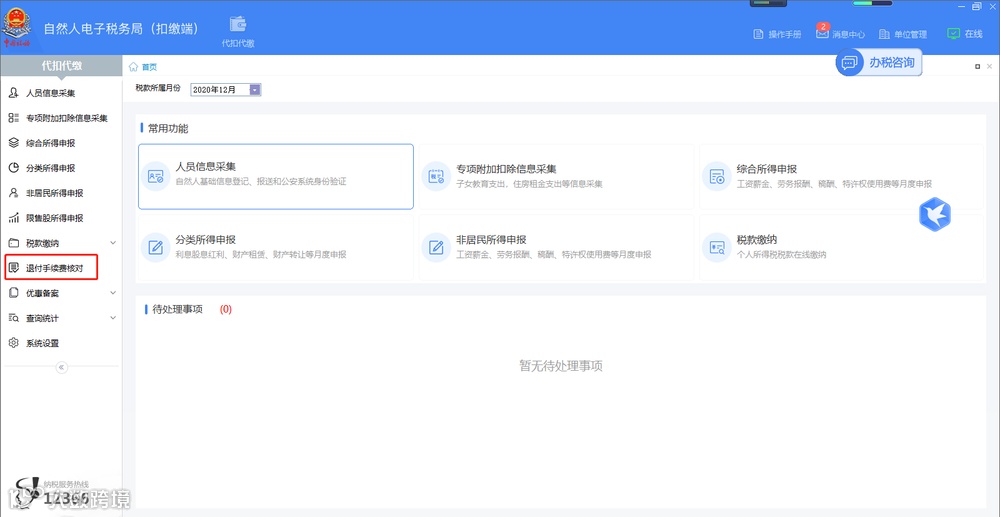Click the 单位管理 building icon
The width and height of the screenshot is (1000, 517).
pyautogui.click(x=884, y=34)
